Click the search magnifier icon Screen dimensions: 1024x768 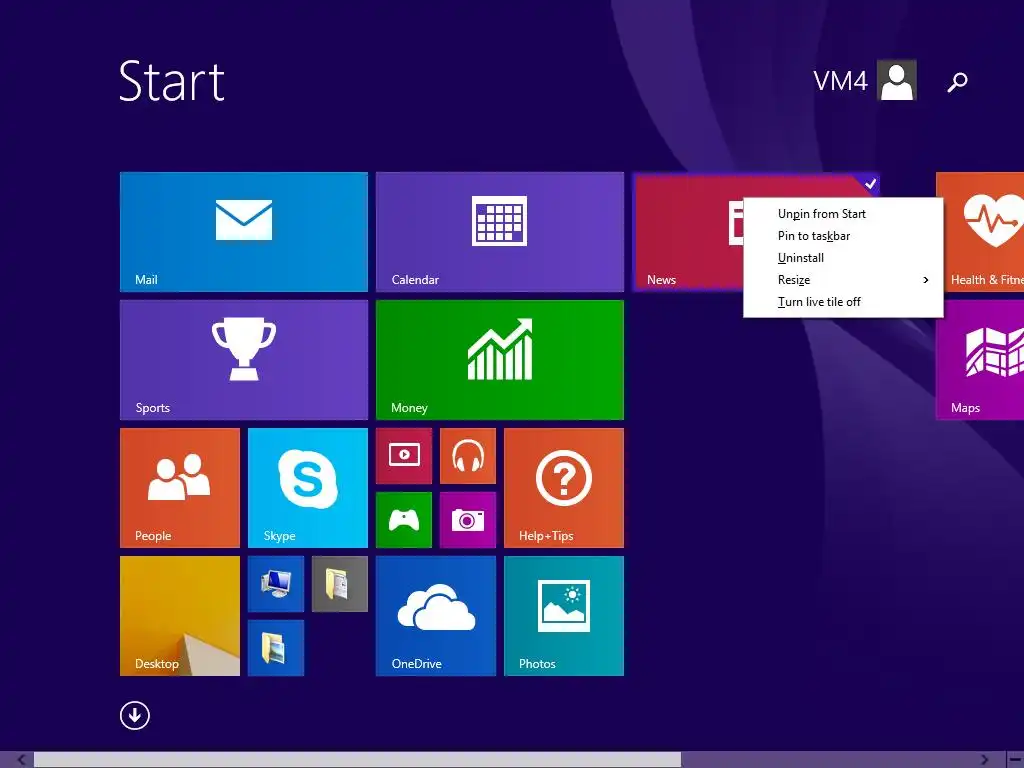957,82
